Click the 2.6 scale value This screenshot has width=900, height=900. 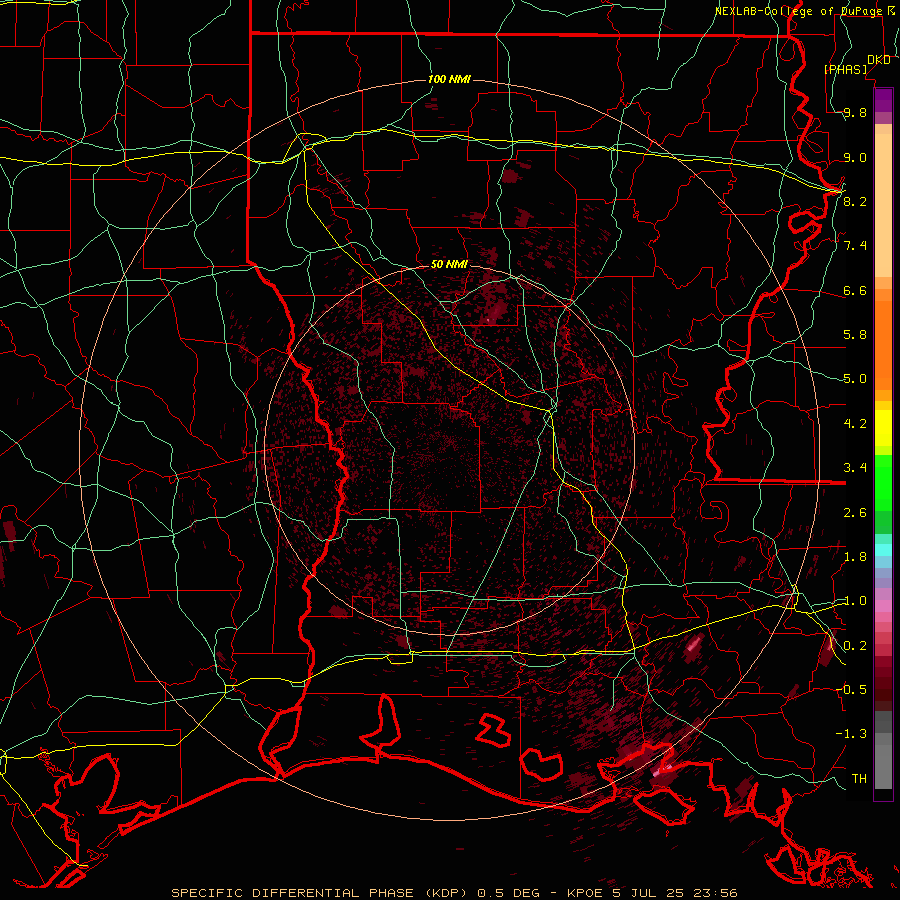click(x=855, y=513)
